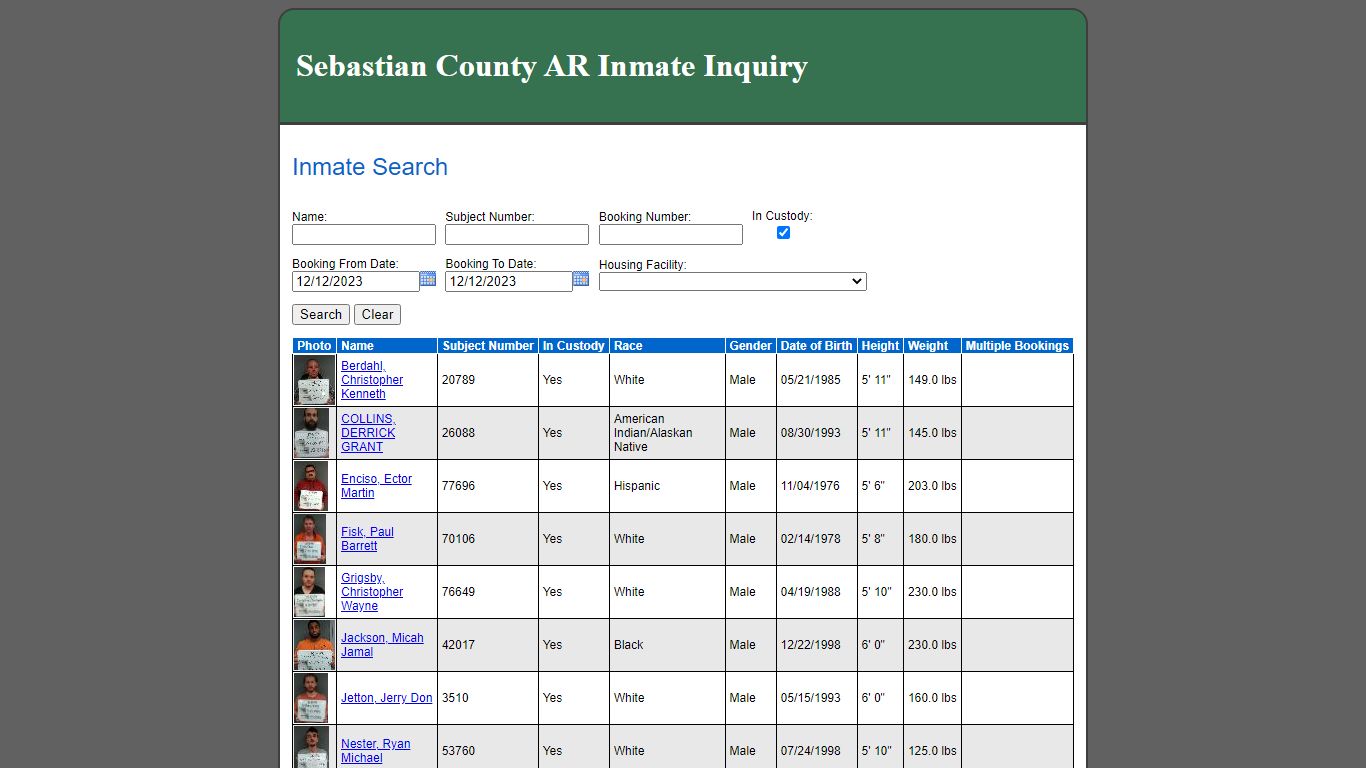Viewport: 1366px width, 768px height.
Task: Click date of birth 12/22/1998
Action: (811, 645)
